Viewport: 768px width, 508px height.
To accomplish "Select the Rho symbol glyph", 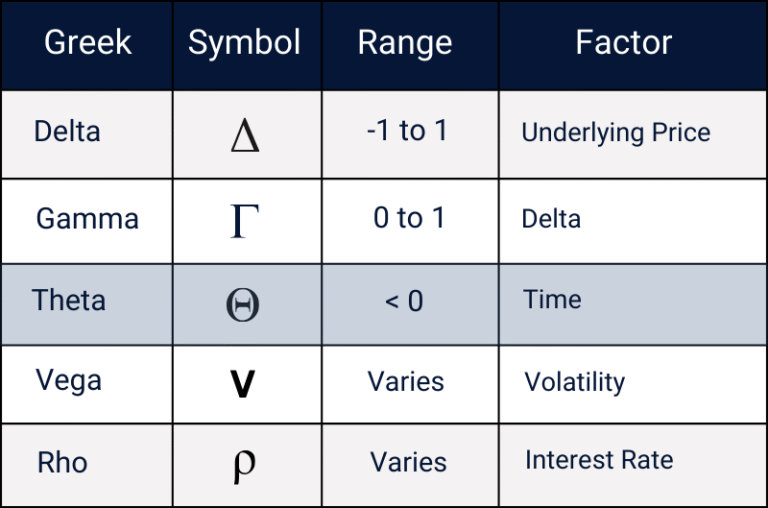I will point(244,465).
